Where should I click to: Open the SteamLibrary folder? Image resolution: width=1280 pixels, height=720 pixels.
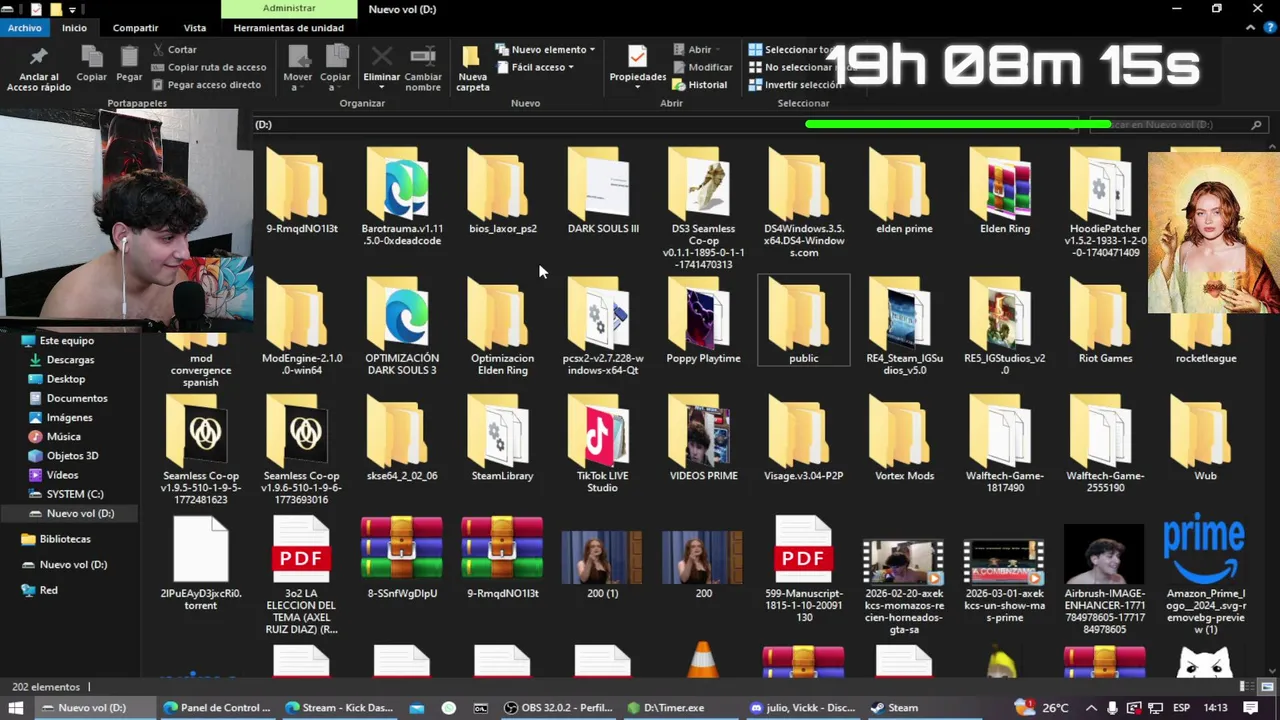click(502, 440)
